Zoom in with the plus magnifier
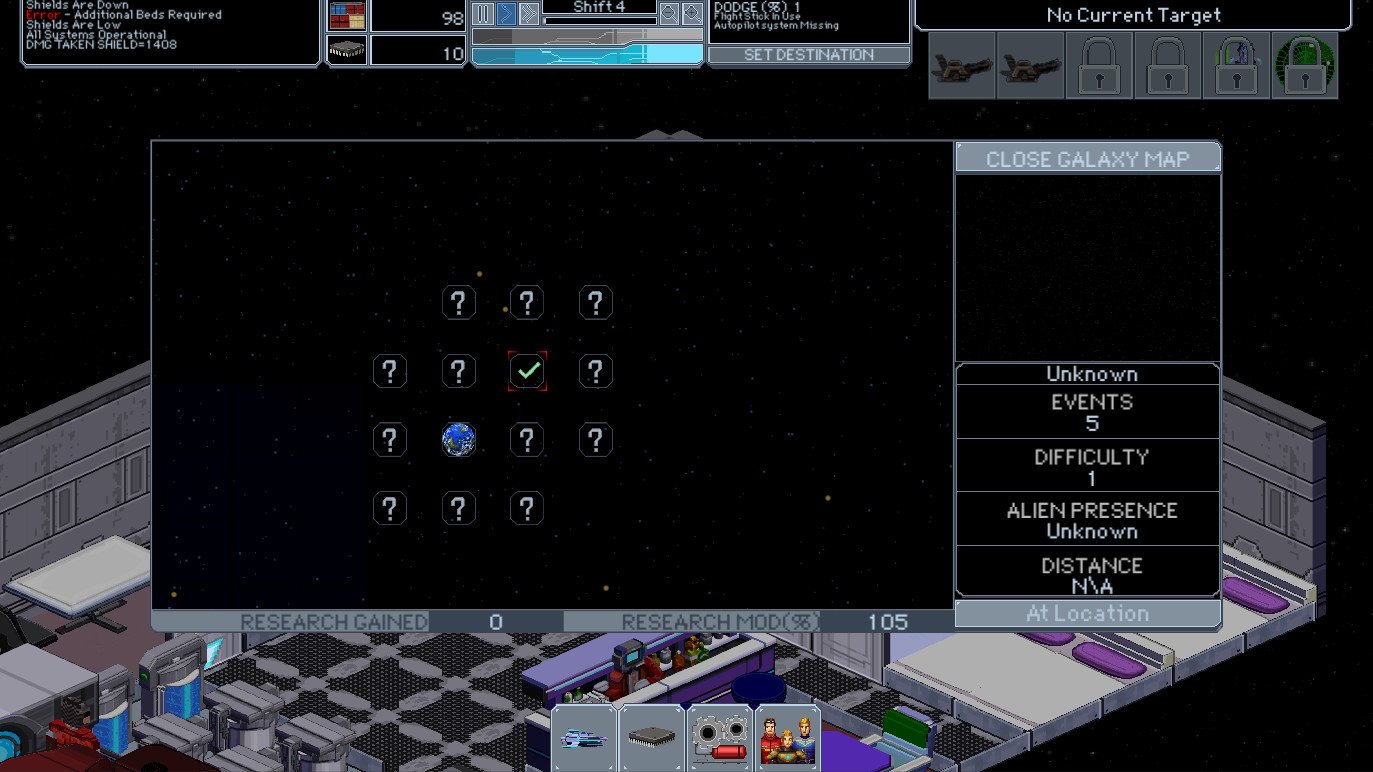The width and height of the screenshot is (1373, 772). [x=692, y=14]
